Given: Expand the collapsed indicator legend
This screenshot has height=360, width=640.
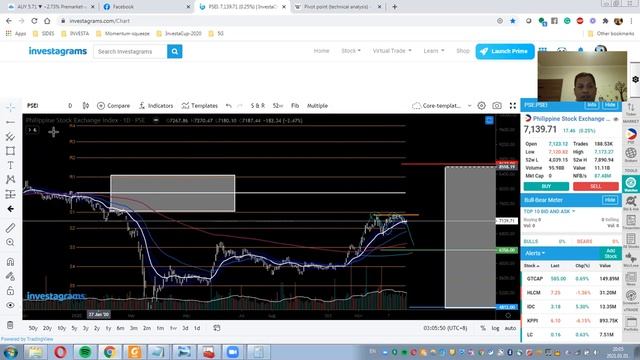Looking at the screenshot, I should click(32, 130).
